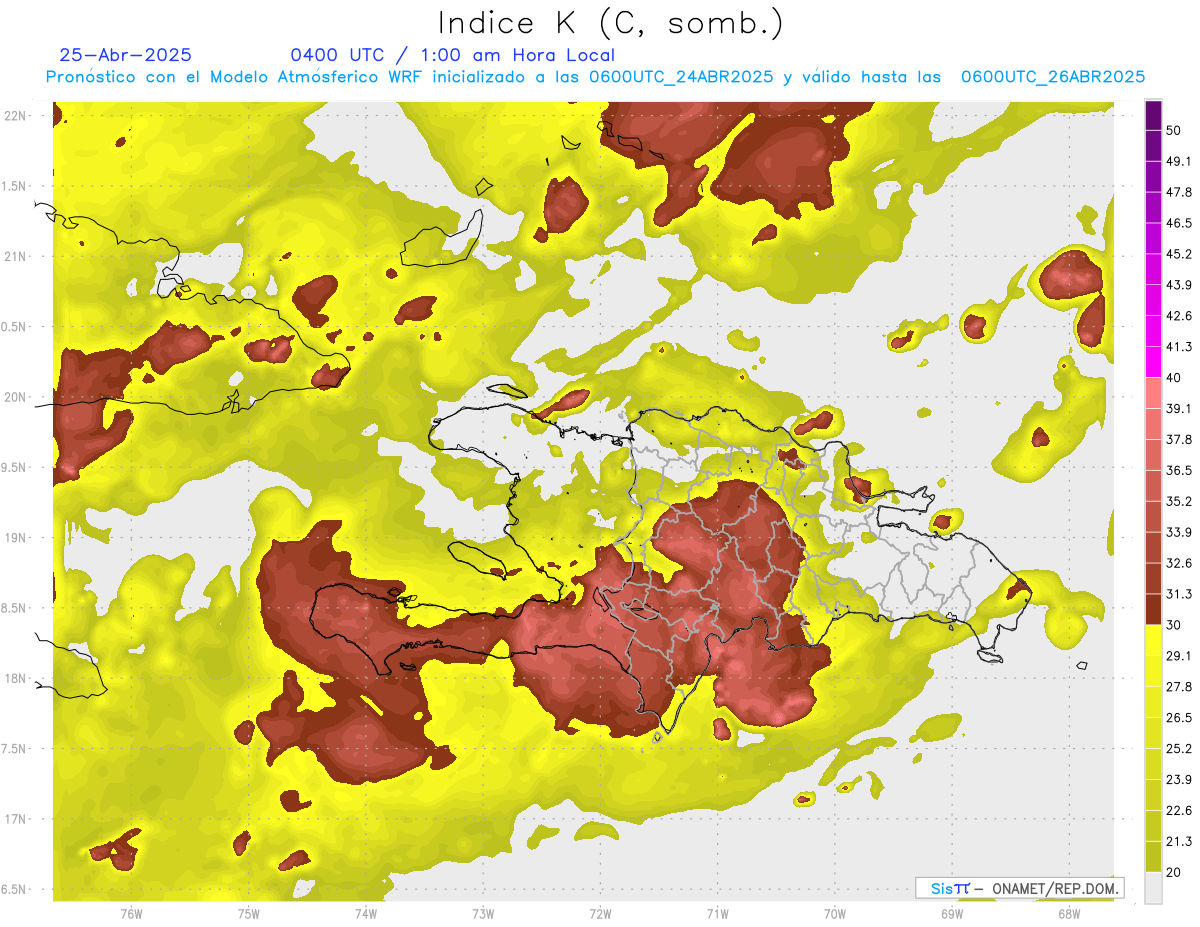Click the colorbar value '25.2'
Screen dimensions: 1200x927
(1179, 749)
